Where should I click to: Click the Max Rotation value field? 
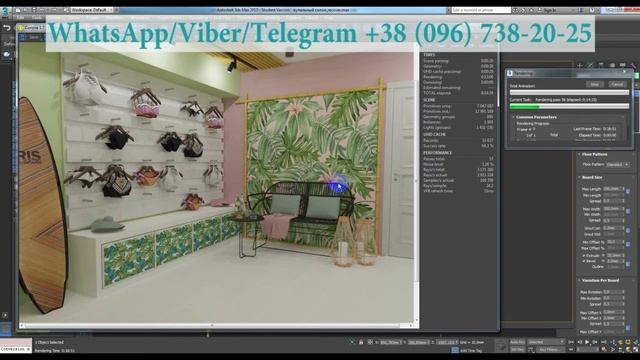(x=612, y=292)
